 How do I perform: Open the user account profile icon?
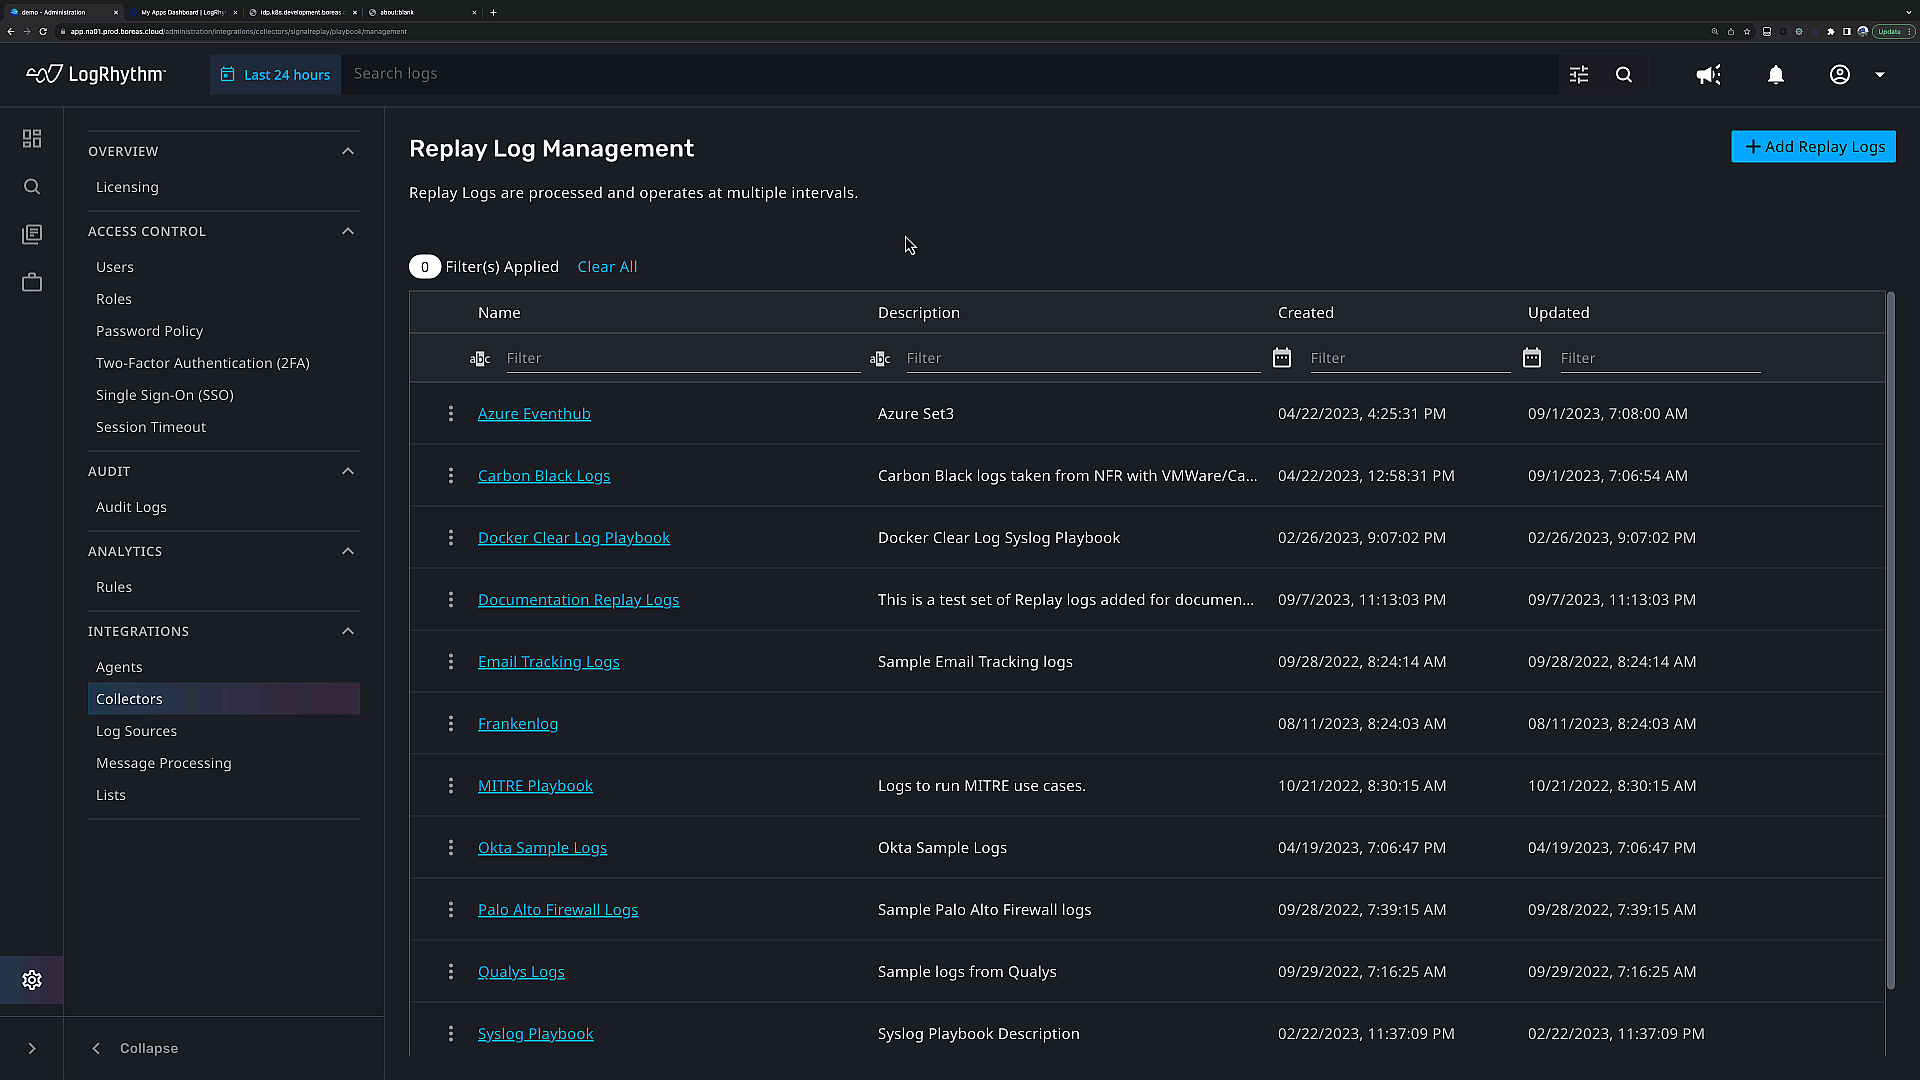tap(1840, 75)
